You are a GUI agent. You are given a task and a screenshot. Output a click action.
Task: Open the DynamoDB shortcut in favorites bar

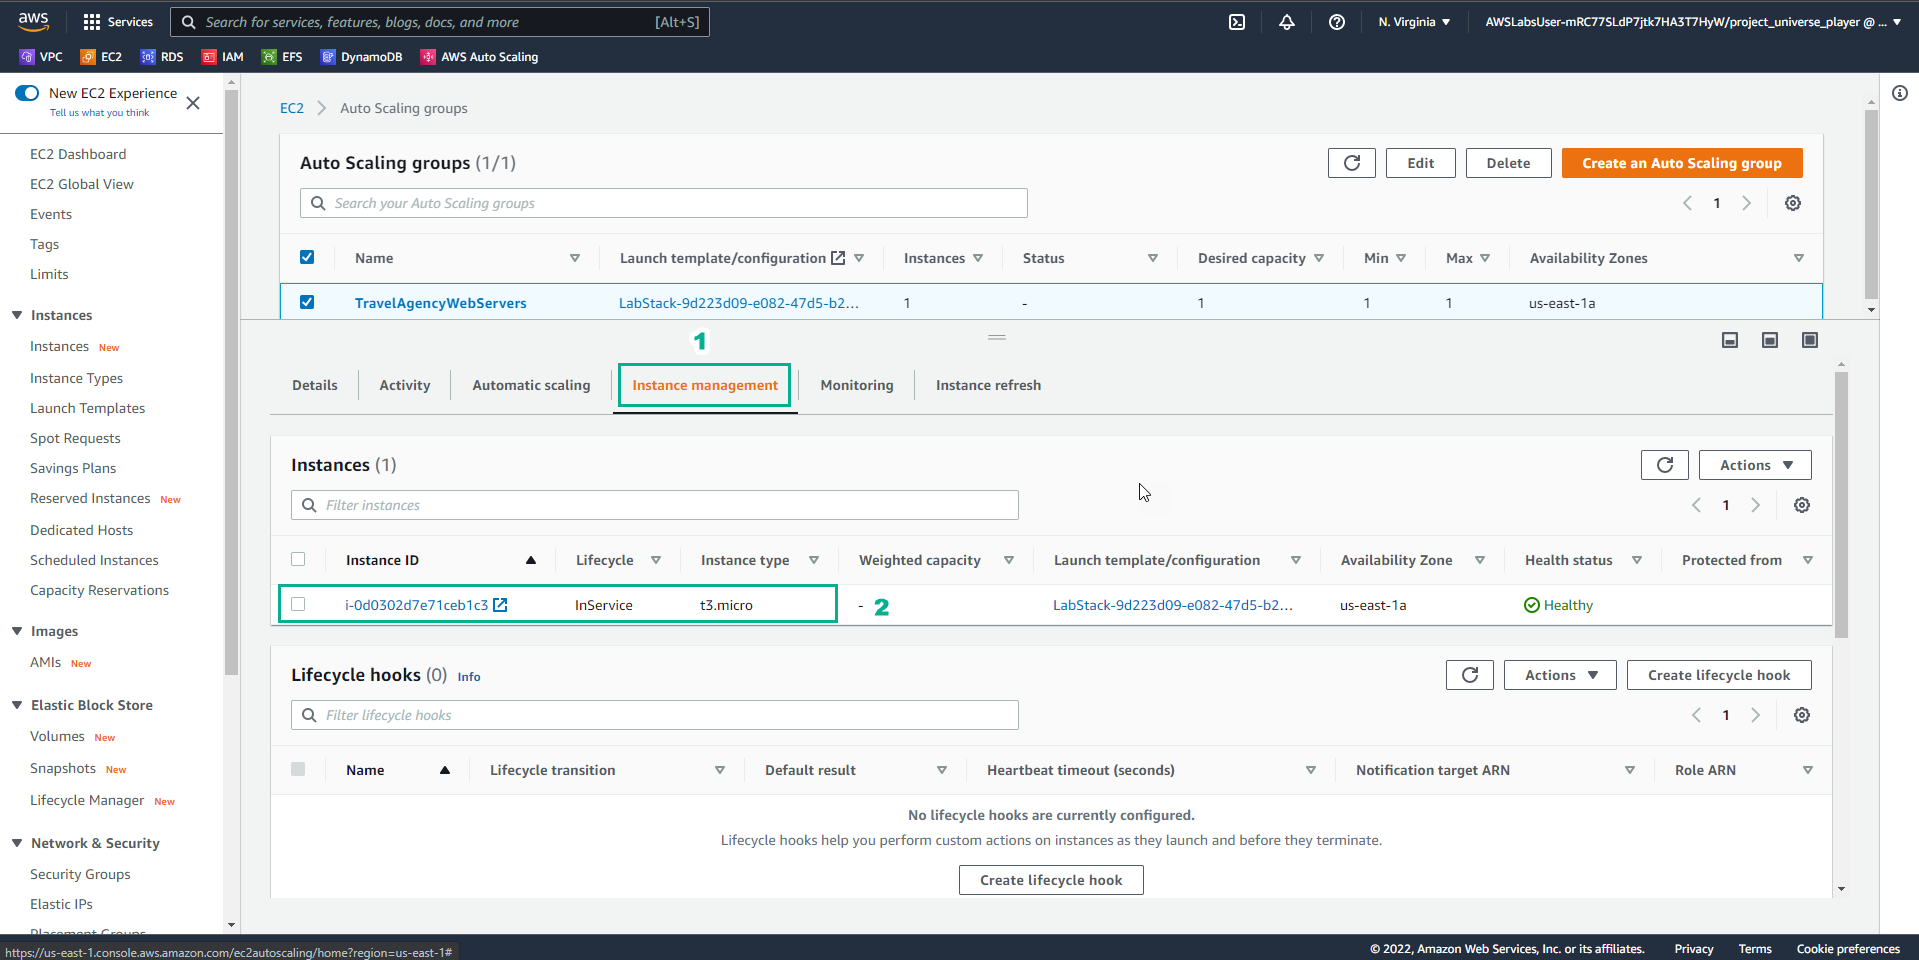click(361, 57)
